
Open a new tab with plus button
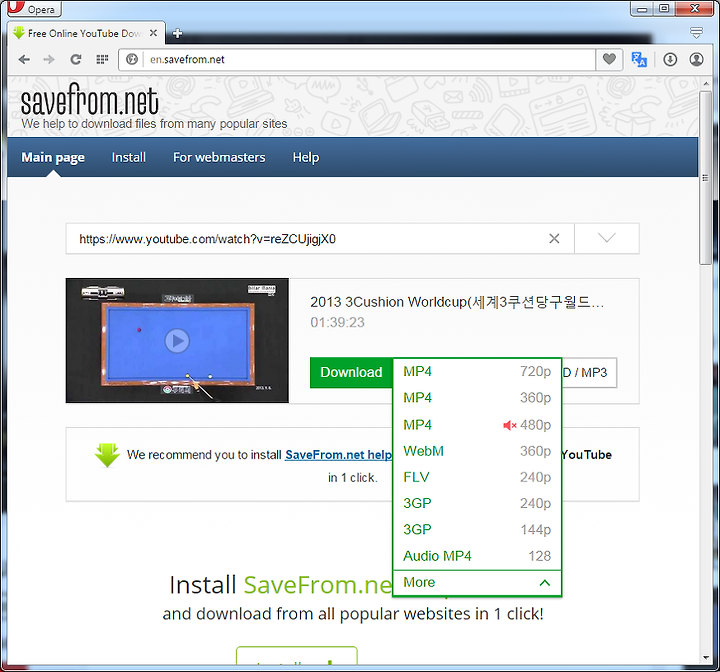click(x=177, y=33)
